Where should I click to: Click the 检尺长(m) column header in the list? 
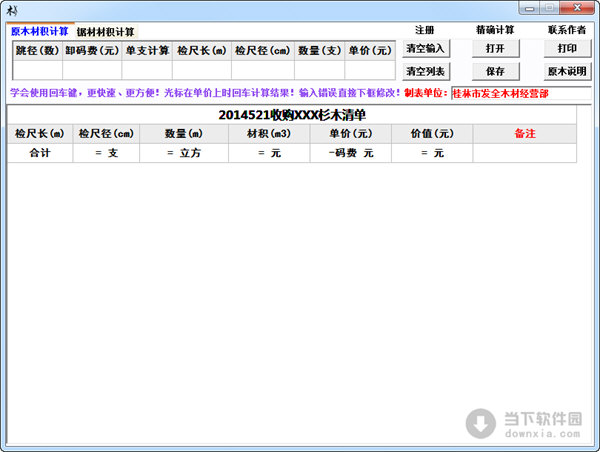[x=40, y=134]
